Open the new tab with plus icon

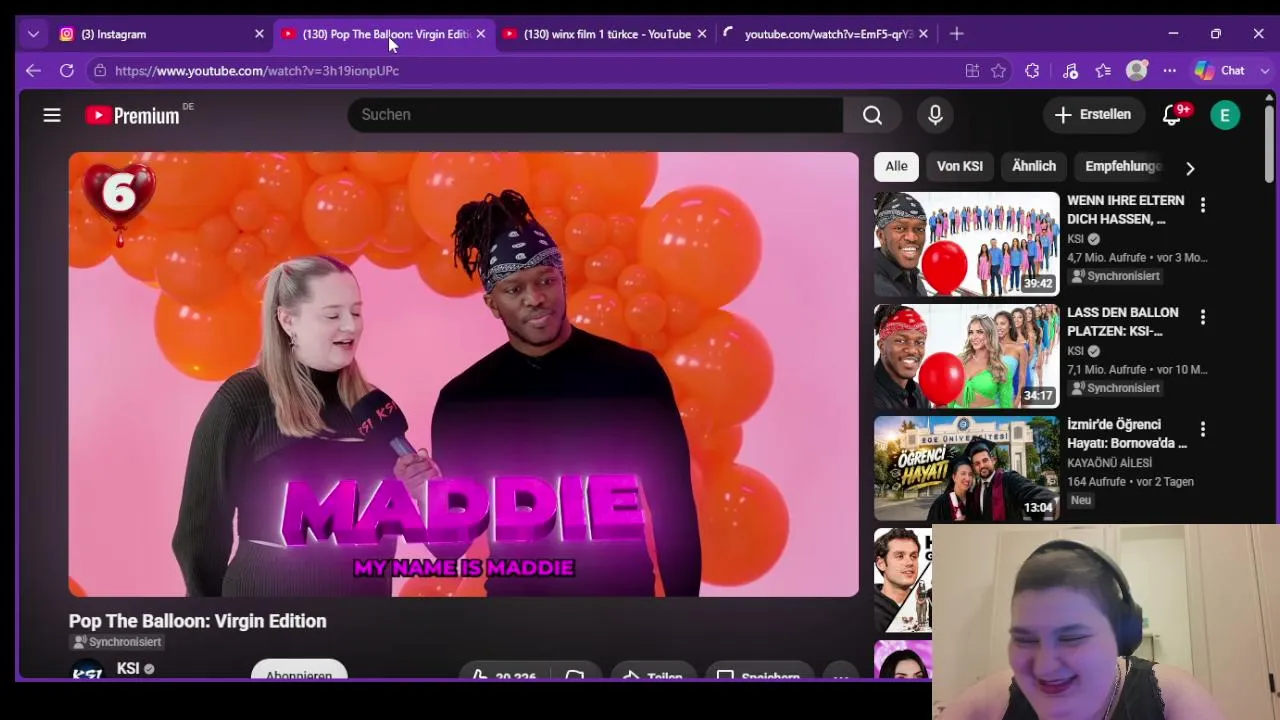coord(957,34)
